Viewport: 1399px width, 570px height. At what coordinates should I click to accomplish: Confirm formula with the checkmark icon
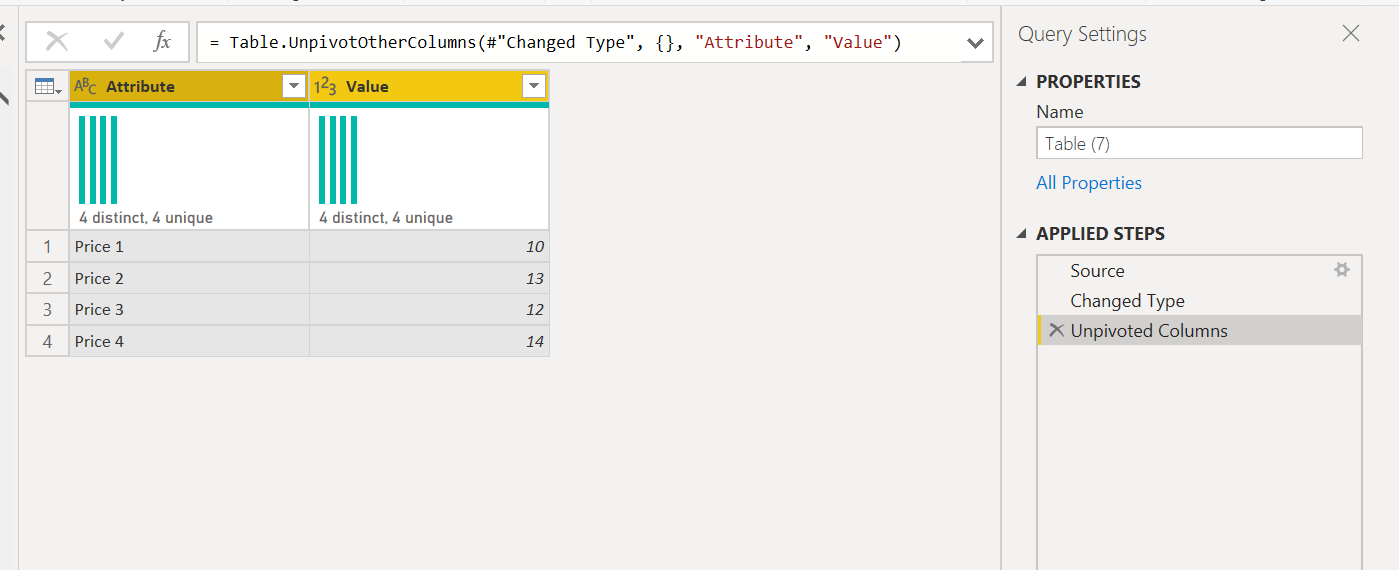coord(114,42)
